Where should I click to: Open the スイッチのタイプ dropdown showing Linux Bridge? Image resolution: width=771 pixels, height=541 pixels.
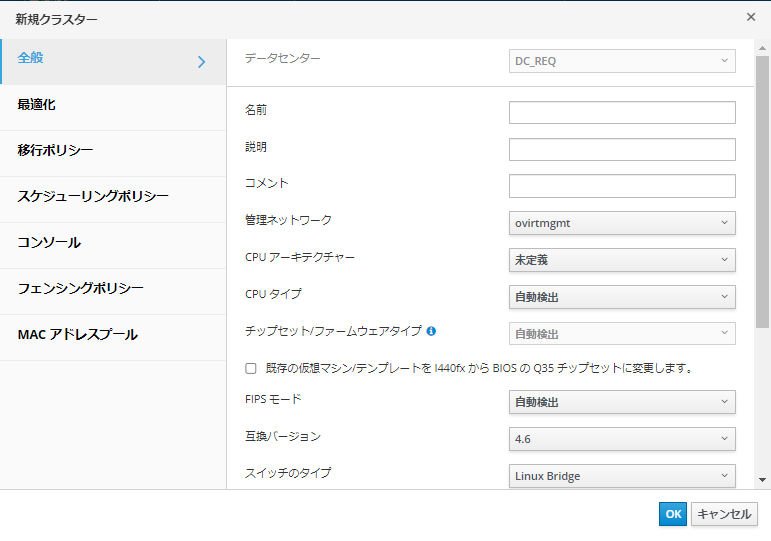coord(622,476)
